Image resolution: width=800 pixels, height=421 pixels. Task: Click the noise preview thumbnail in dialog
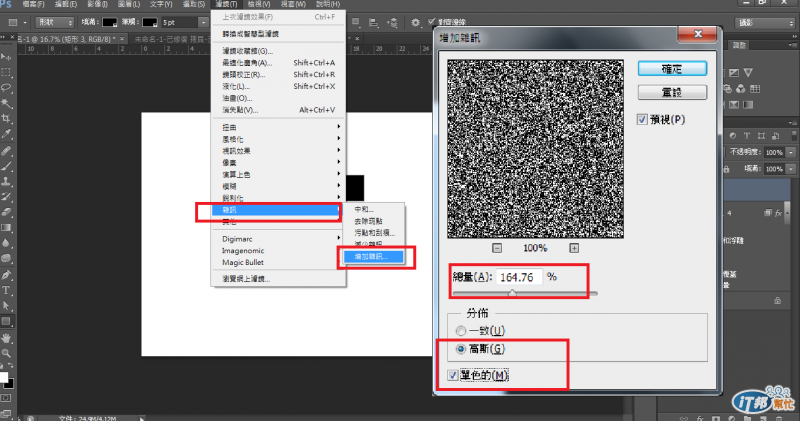(535, 149)
